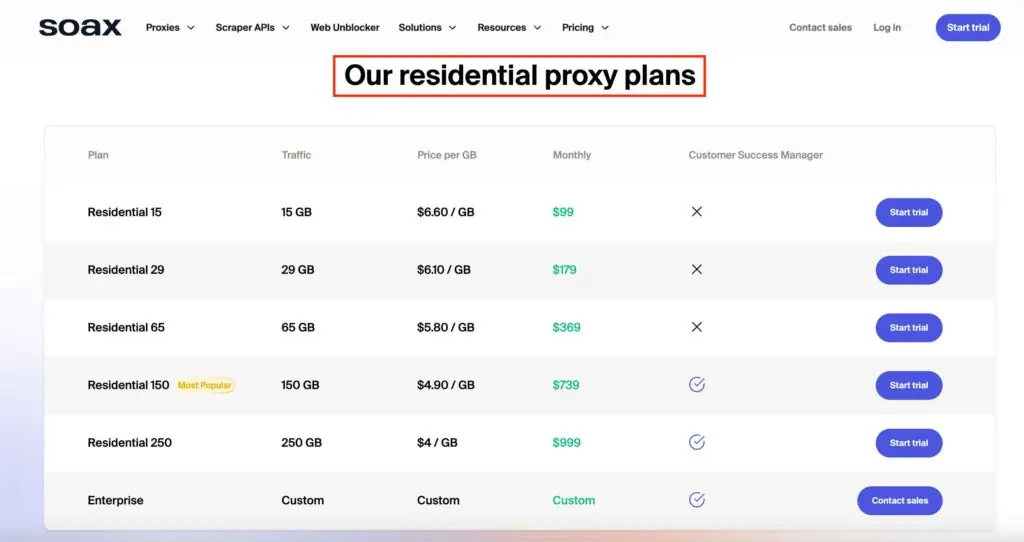Image resolution: width=1024 pixels, height=542 pixels.
Task: Start trial for Residential 250 plan
Action: 908,443
